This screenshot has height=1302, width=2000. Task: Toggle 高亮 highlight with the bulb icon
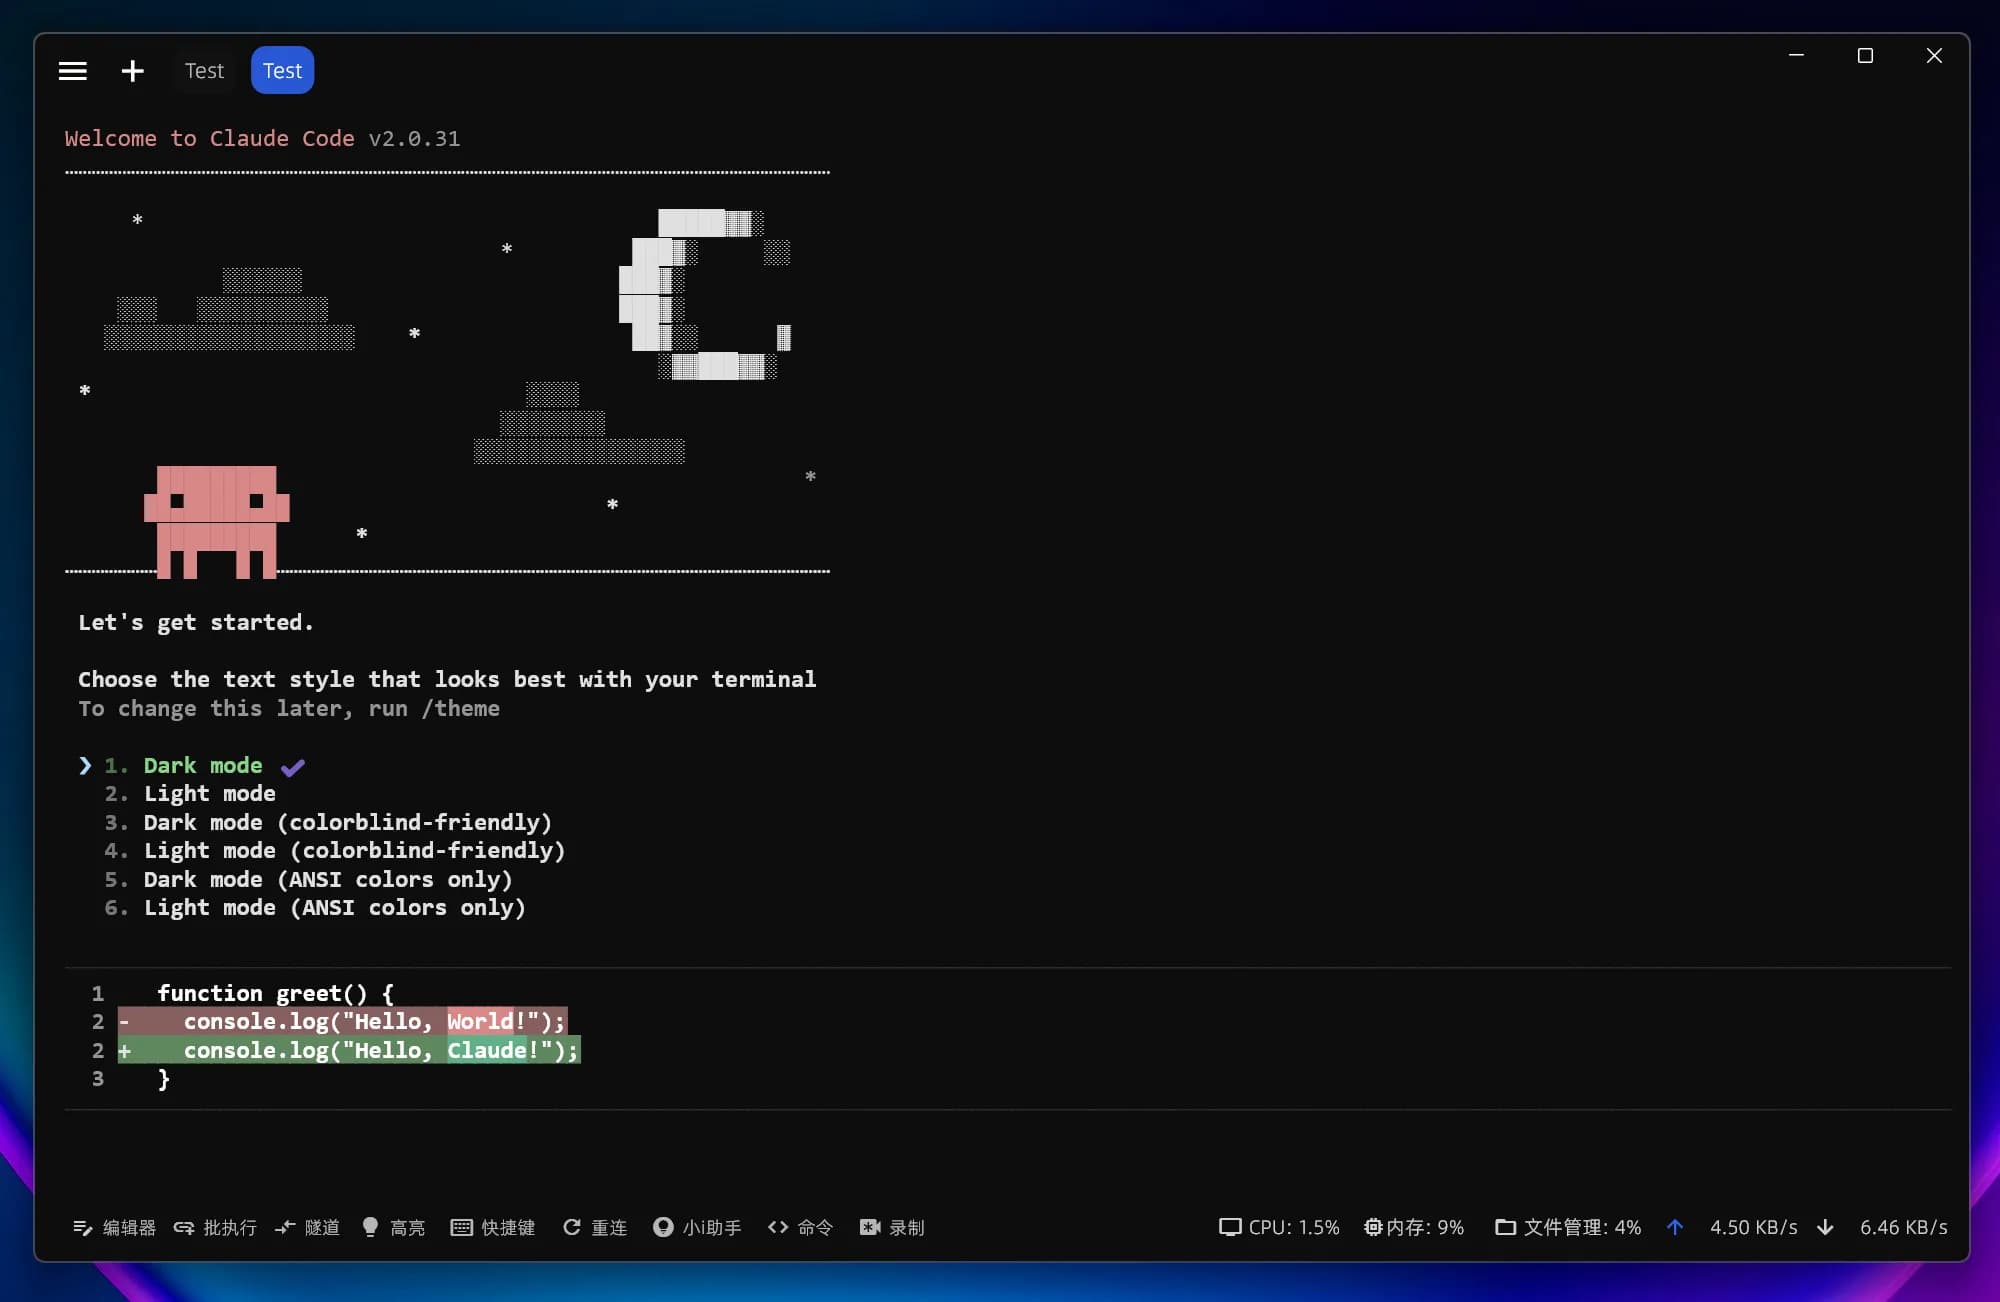pos(371,1227)
